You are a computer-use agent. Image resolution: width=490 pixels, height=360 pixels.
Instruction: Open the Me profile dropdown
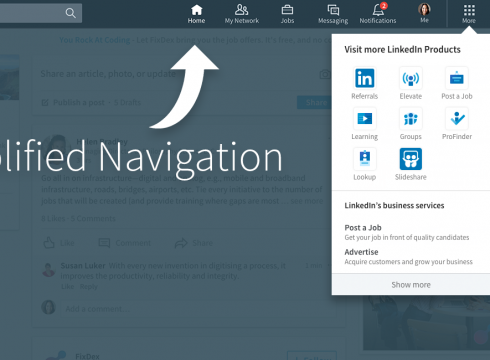pos(424,13)
